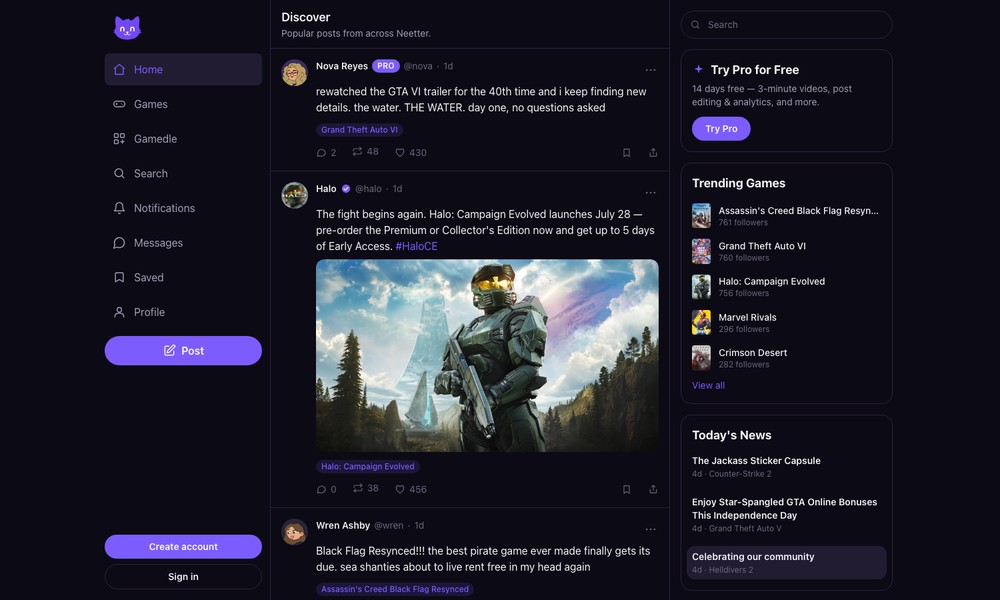The image size is (1000, 600).
Task: Click the Sign in button
Action: 183,576
